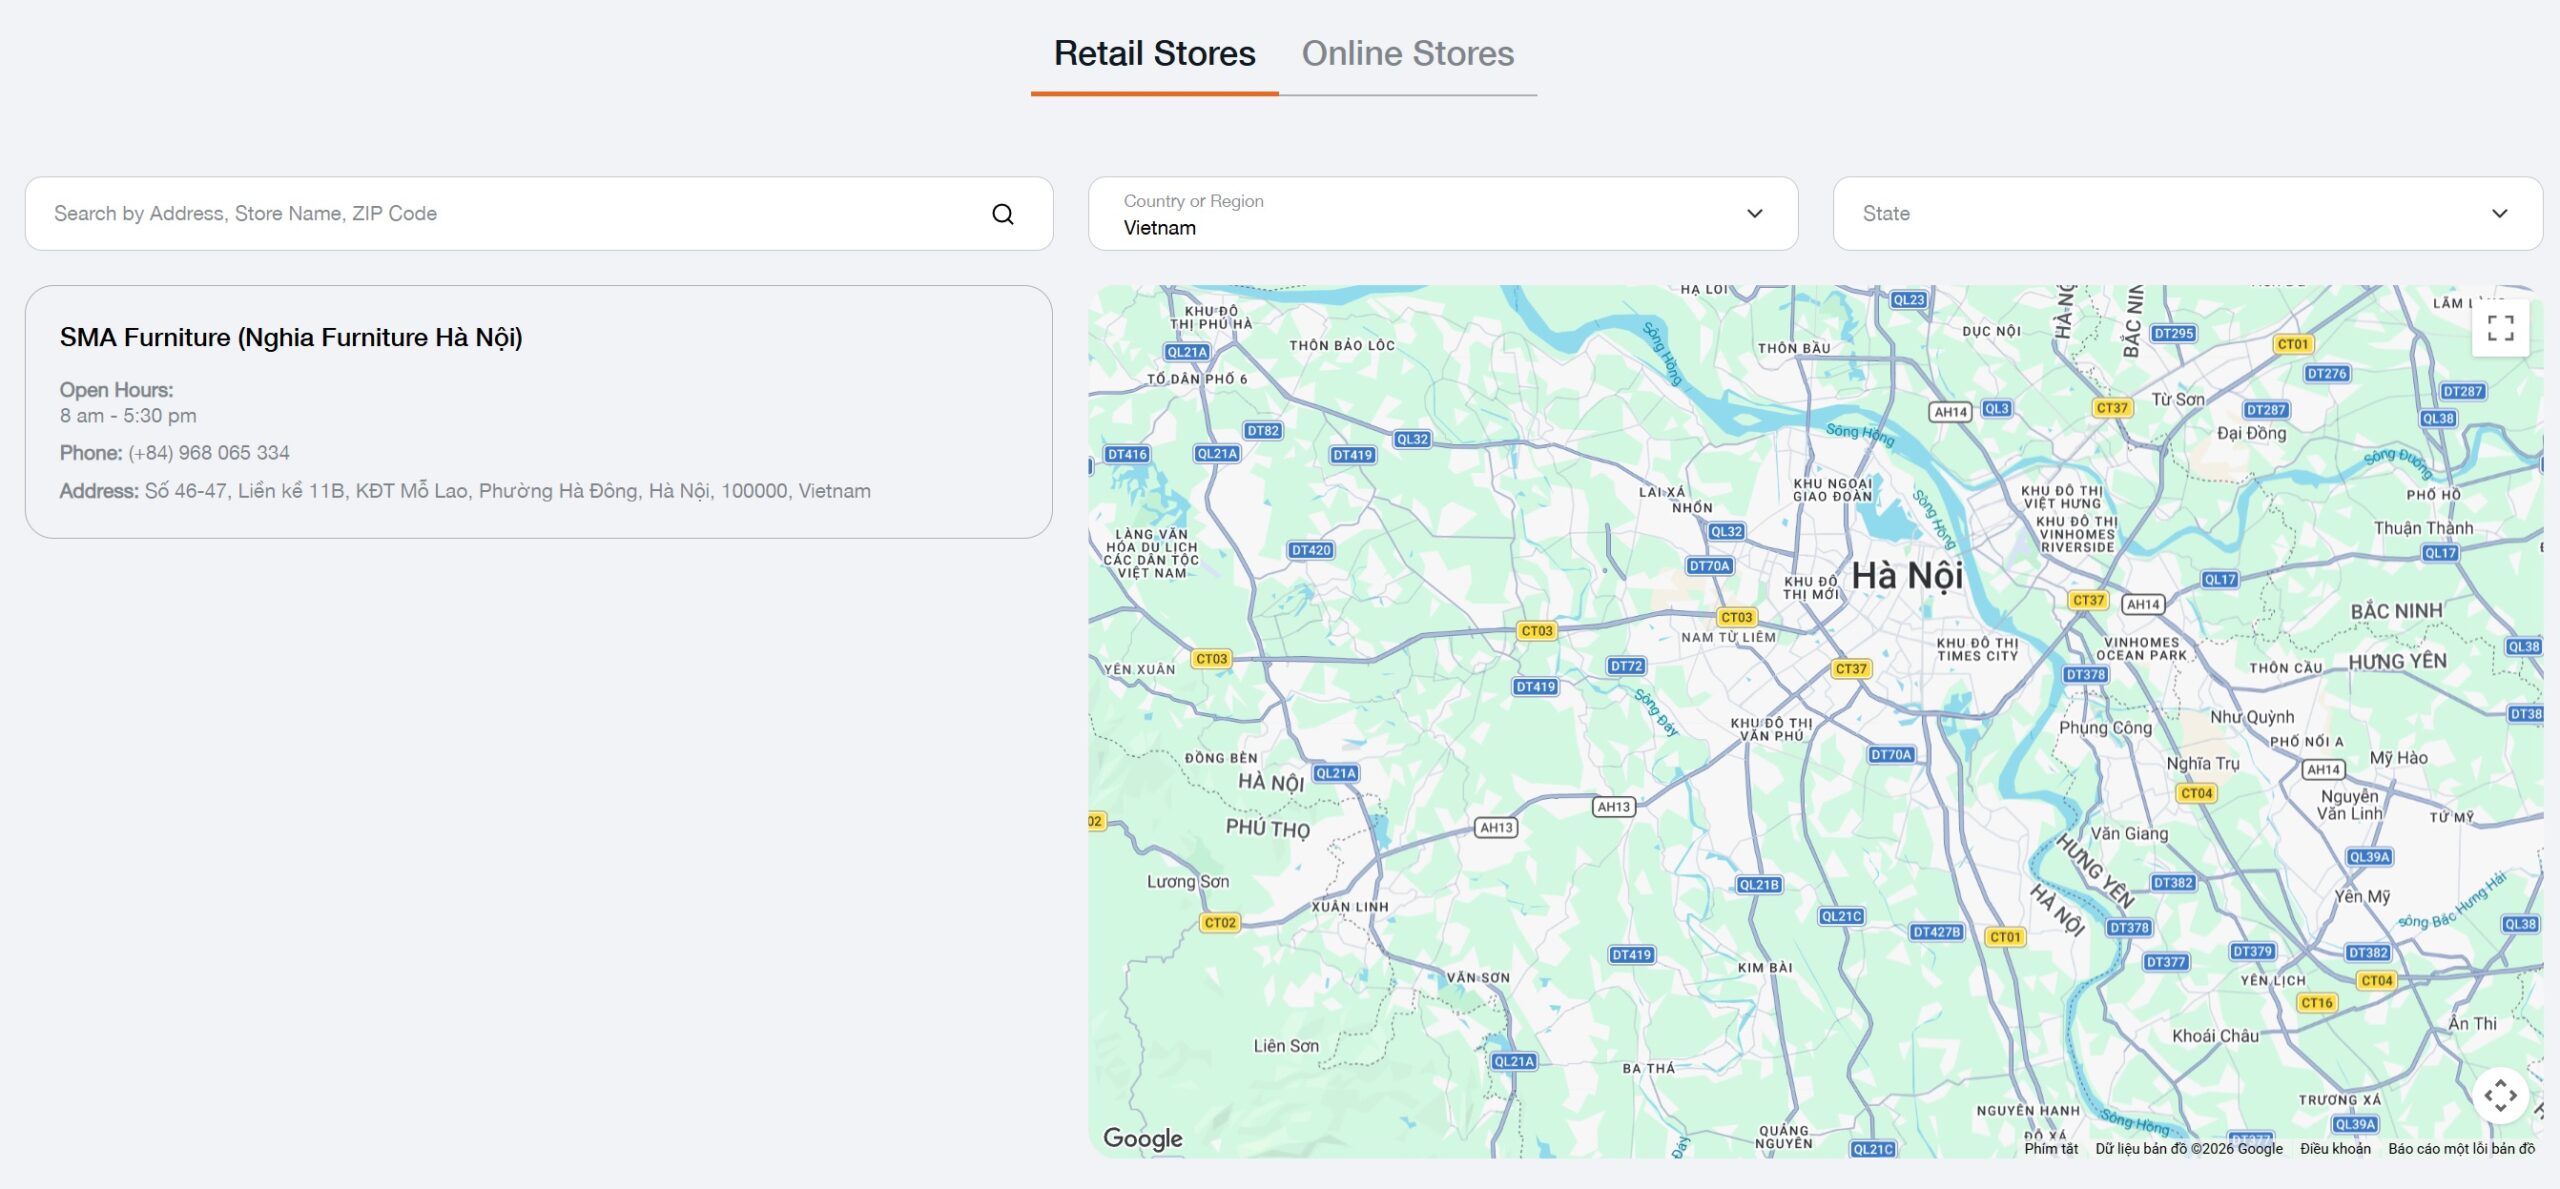
Task: Click the KHU ĐÔ THỊ TIMES CITY label
Action: coord(1977,650)
